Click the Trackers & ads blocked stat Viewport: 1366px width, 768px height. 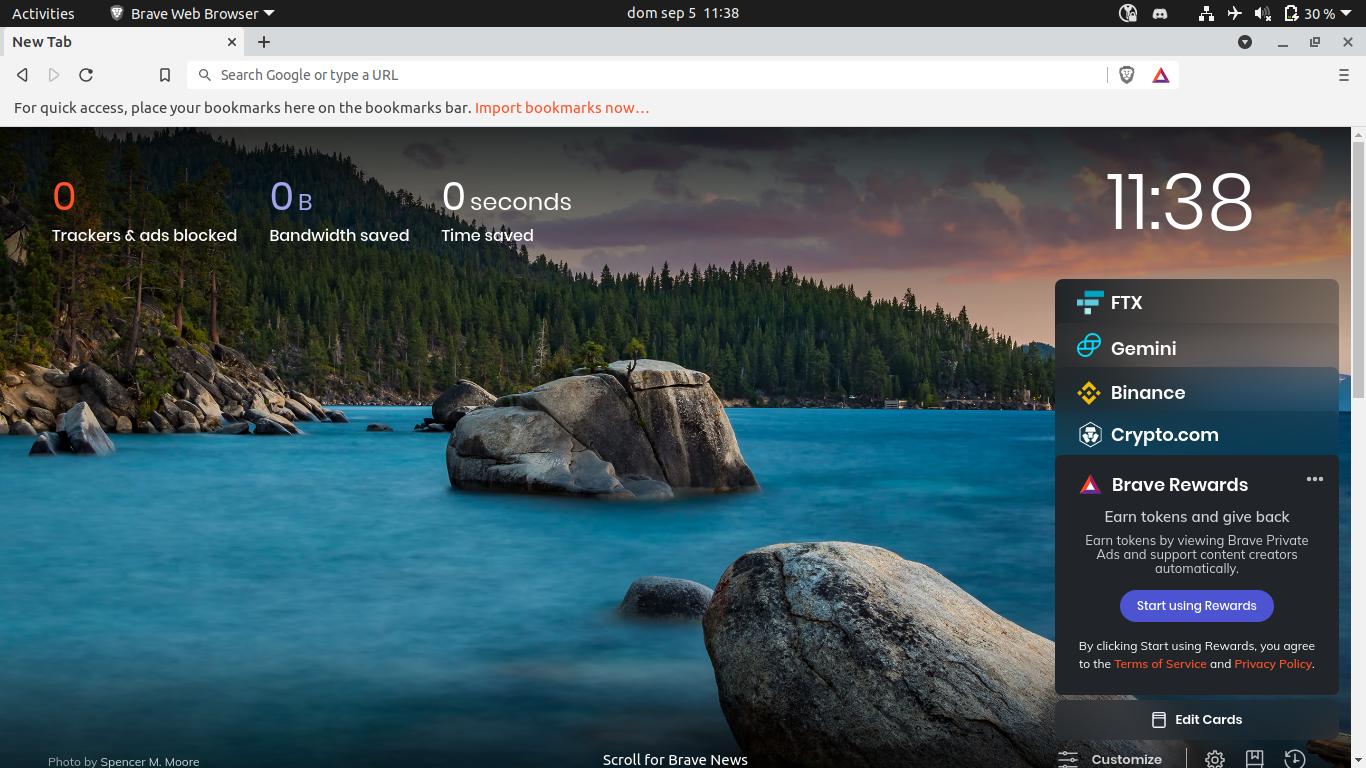(144, 213)
